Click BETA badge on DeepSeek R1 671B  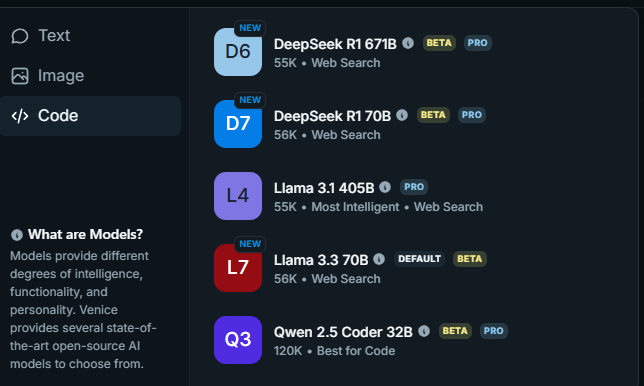click(439, 43)
